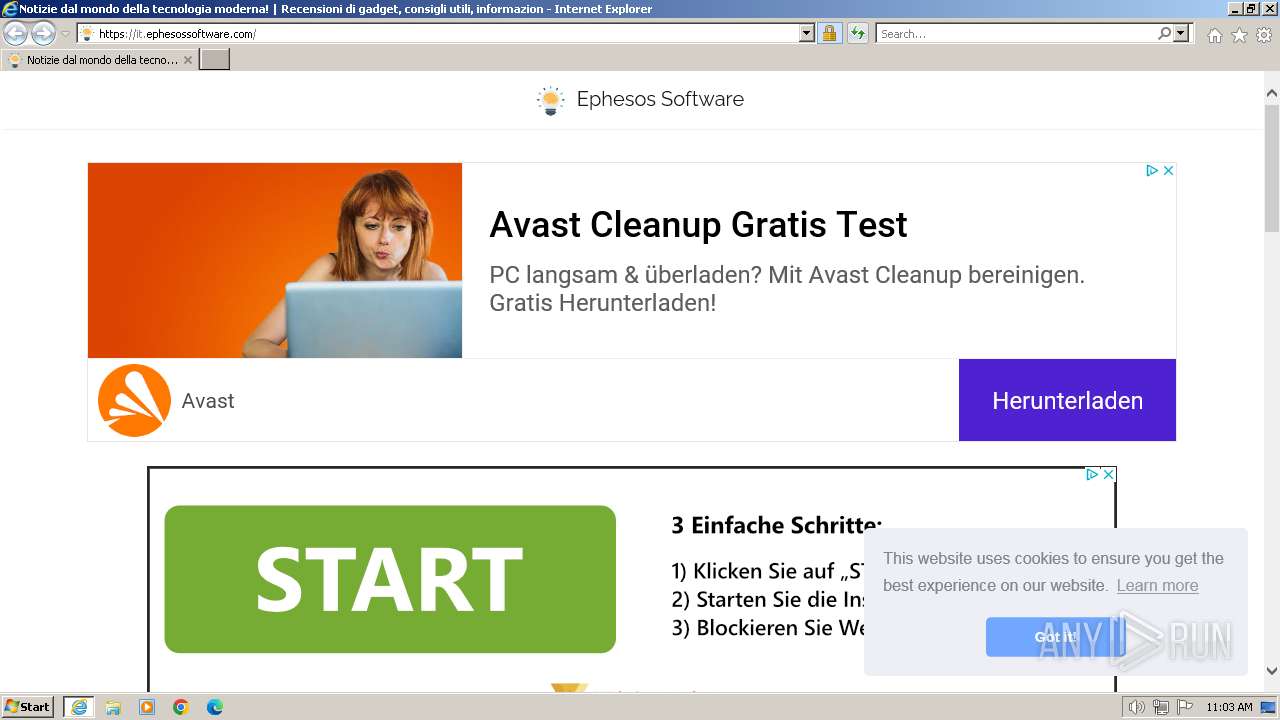Click the browser Forward arrow button
This screenshot has width=1280, height=720.
pyautogui.click(x=43, y=34)
